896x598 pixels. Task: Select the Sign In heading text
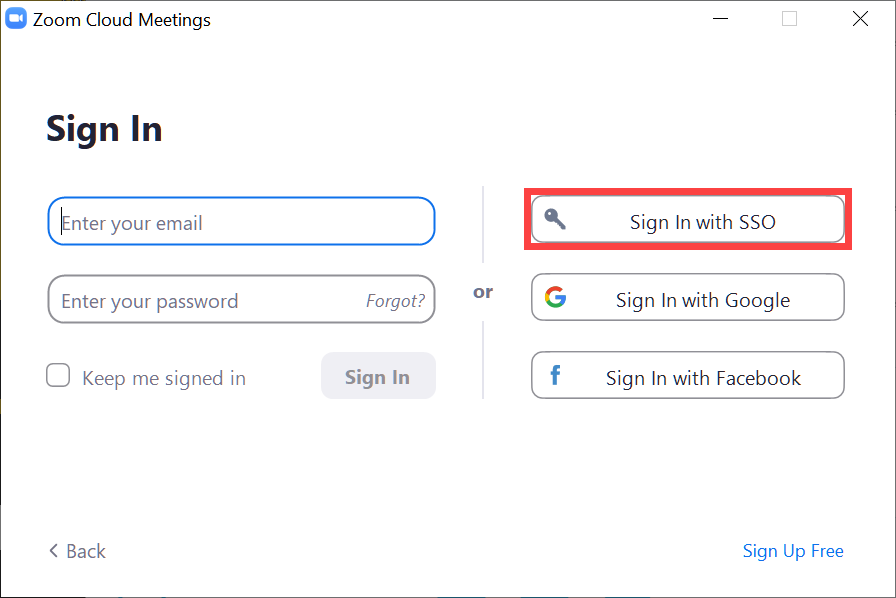[104, 129]
